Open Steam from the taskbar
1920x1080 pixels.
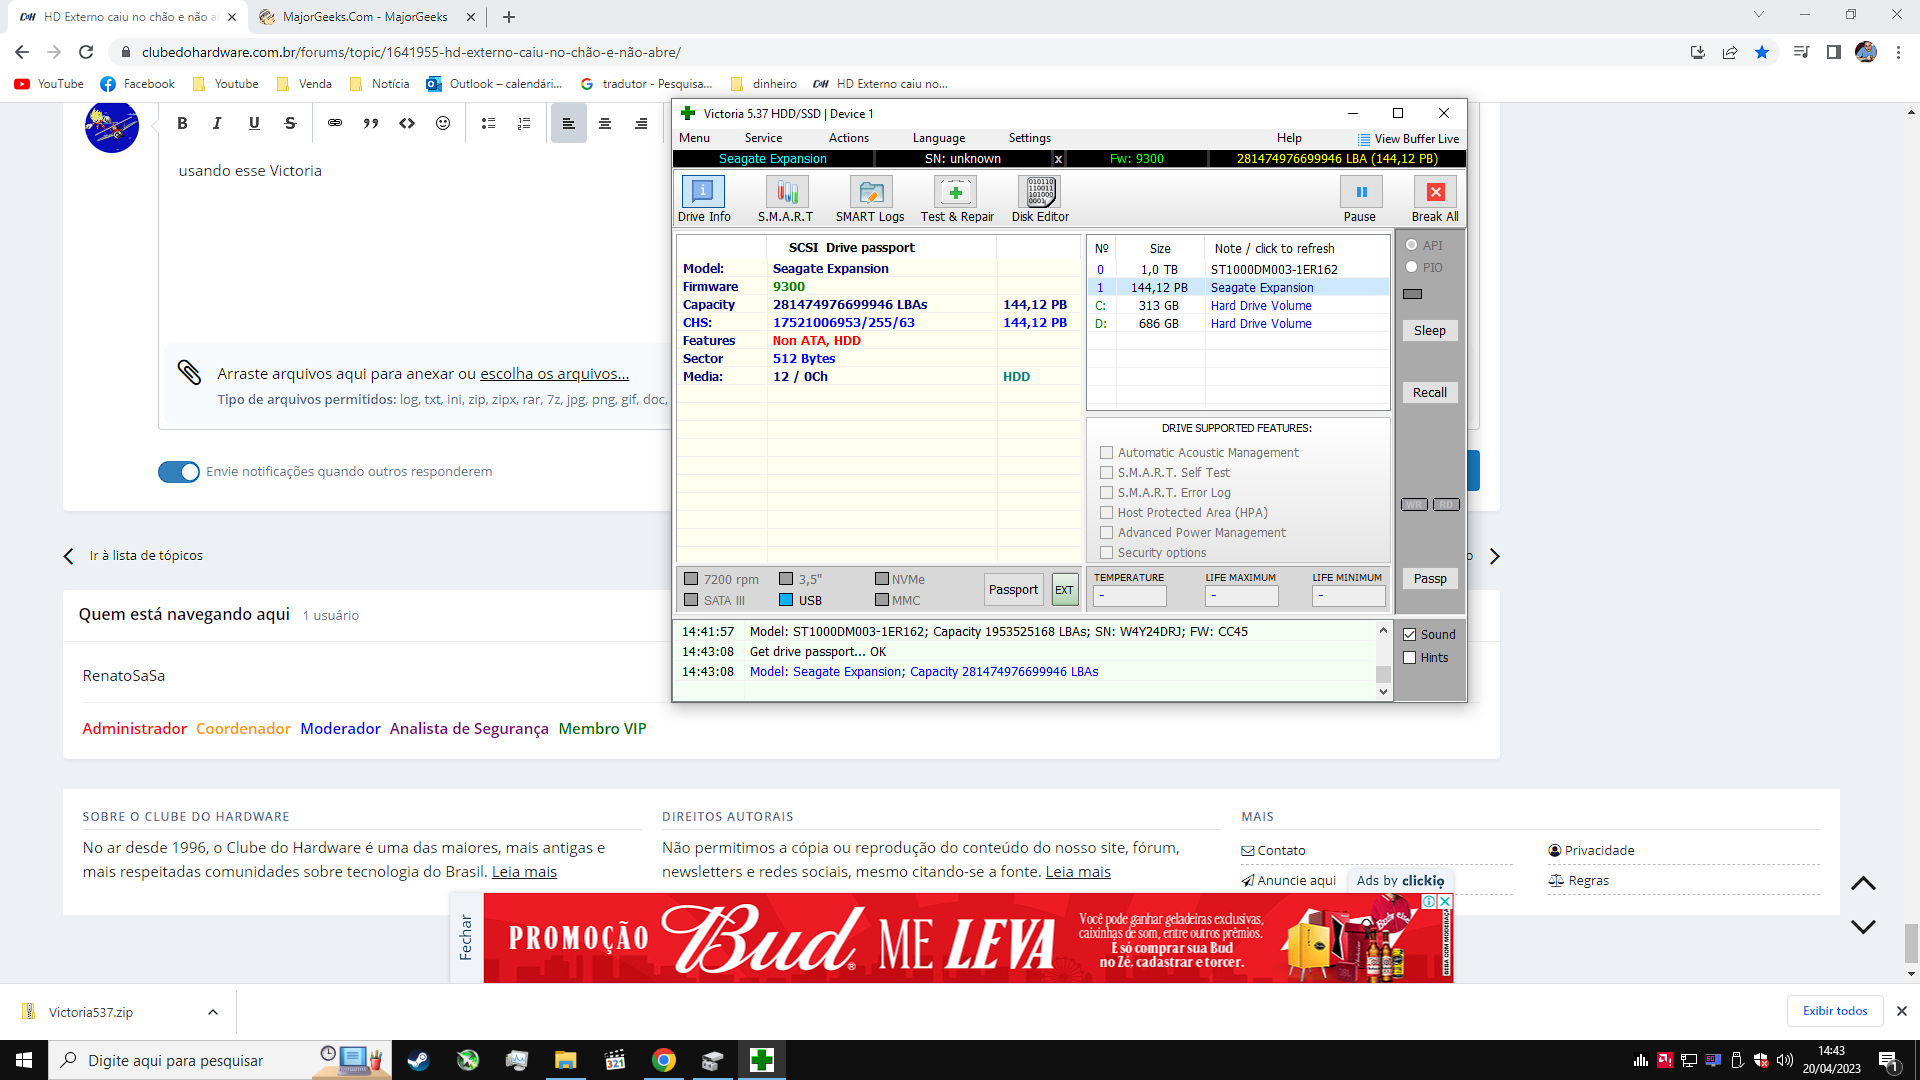pyautogui.click(x=419, y=1060)
